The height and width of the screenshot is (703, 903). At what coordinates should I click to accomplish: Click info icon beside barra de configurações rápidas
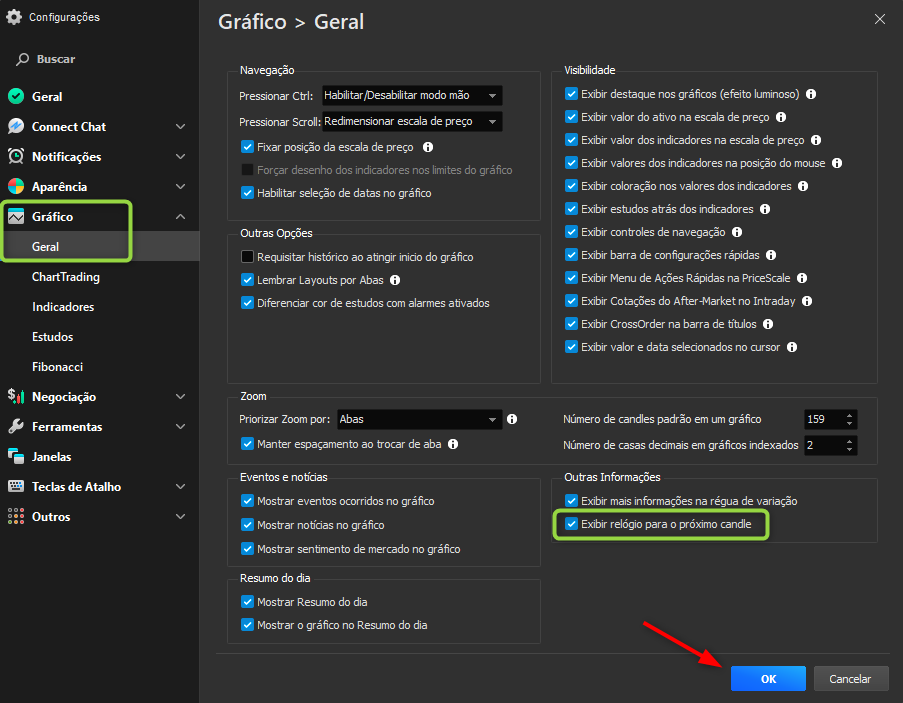pyautogui.click(x=771, y=255)
